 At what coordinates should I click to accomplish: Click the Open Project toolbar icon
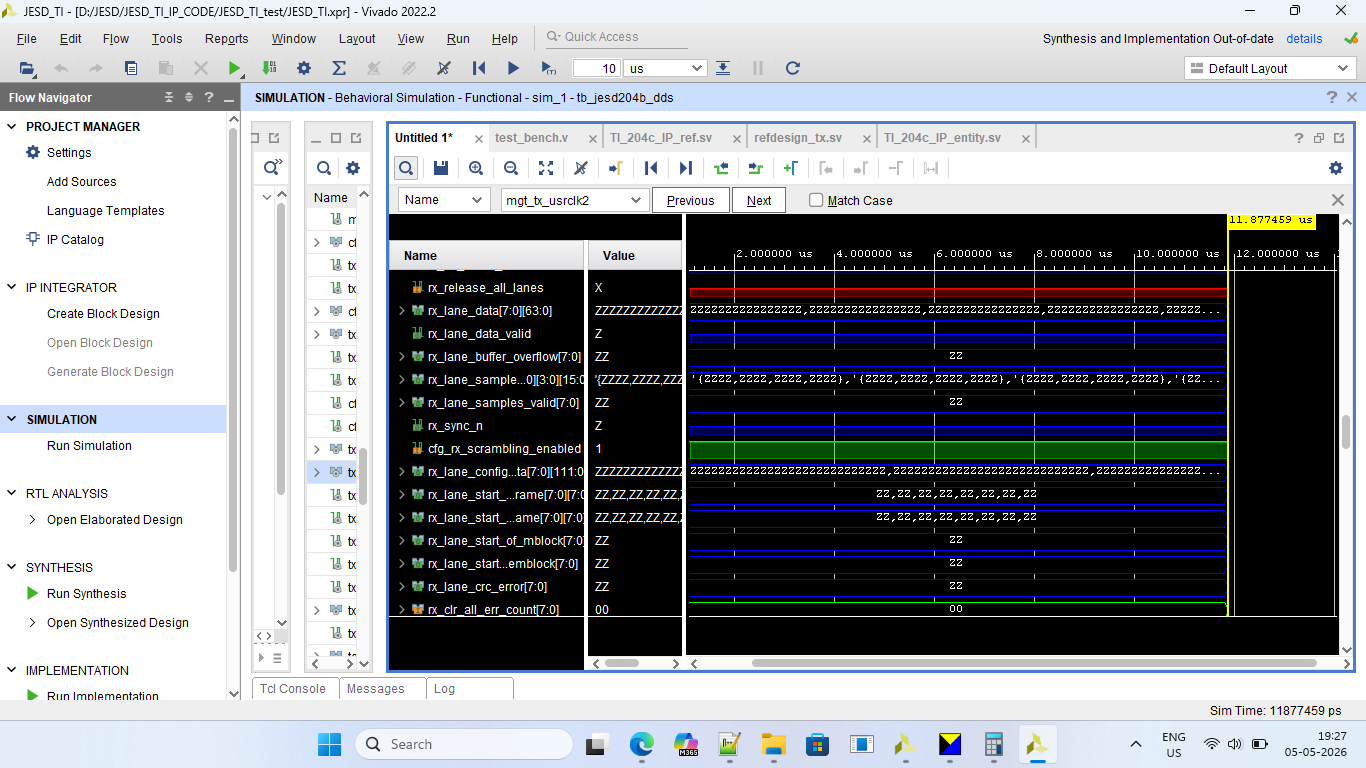point(27,68)
